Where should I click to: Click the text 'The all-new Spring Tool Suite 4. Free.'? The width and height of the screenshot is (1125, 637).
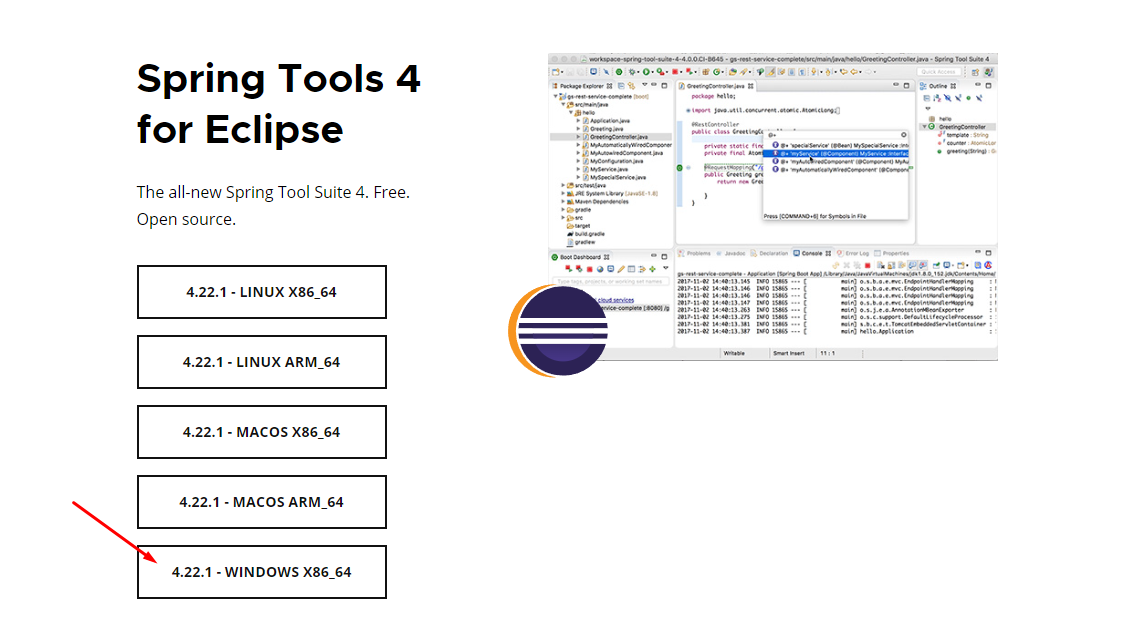click(273, 192)
